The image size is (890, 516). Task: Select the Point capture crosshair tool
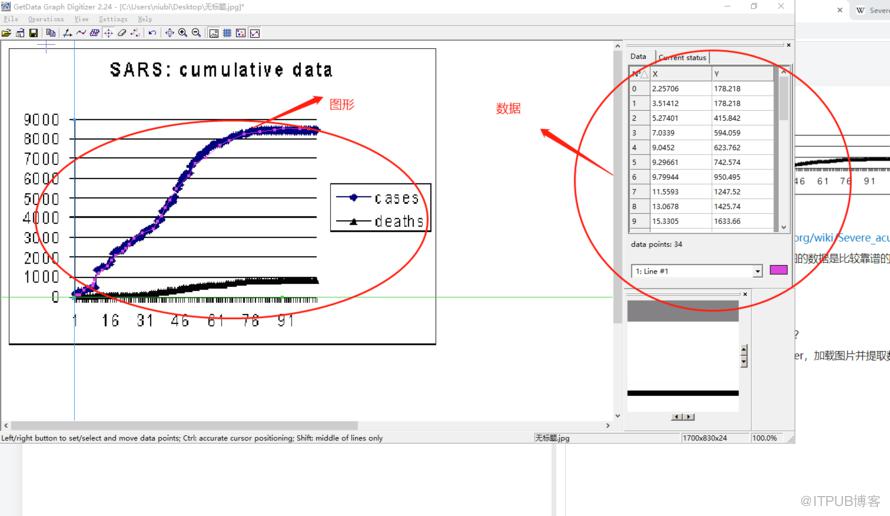tap(108, 33)
